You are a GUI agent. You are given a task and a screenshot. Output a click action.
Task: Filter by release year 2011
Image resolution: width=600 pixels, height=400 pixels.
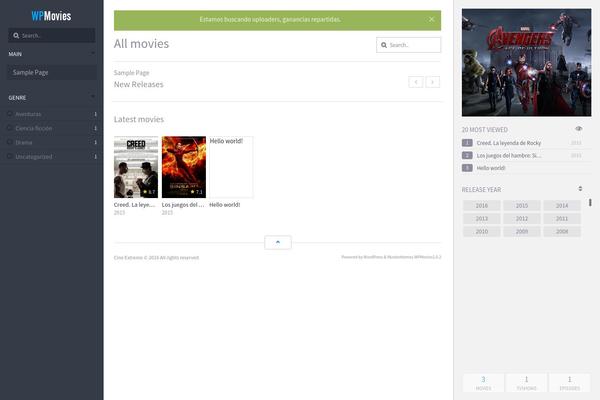562,219
